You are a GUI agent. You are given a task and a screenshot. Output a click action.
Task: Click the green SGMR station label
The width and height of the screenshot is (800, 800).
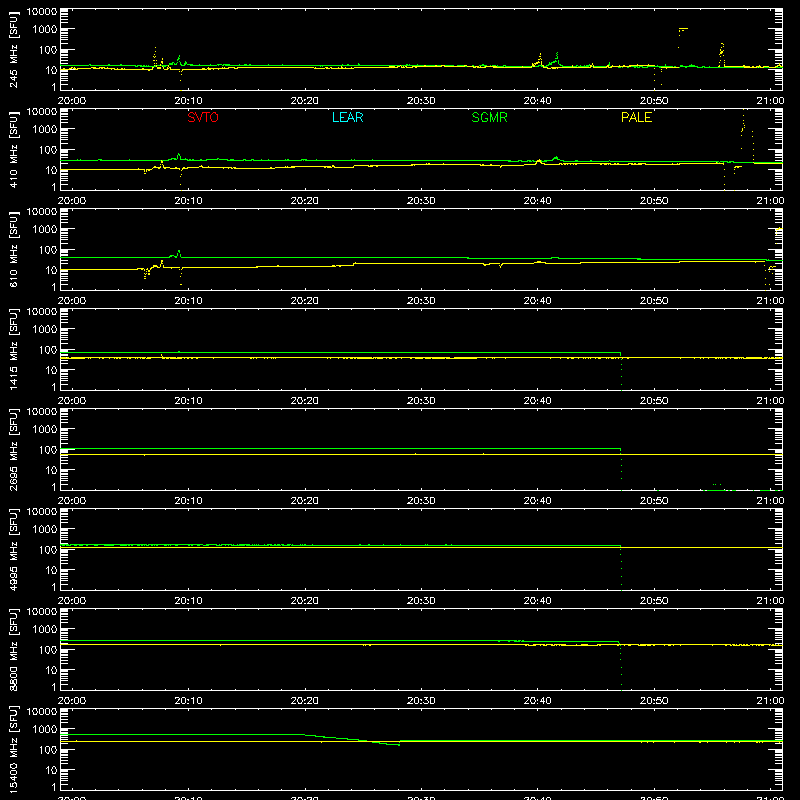click(x=489, y=117)
